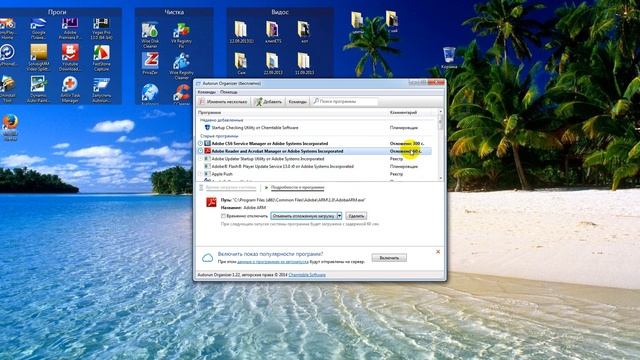Open the Chemtable Software link in status bar
The width and height of the screenshot is (640, 360).
coord(307,275)
